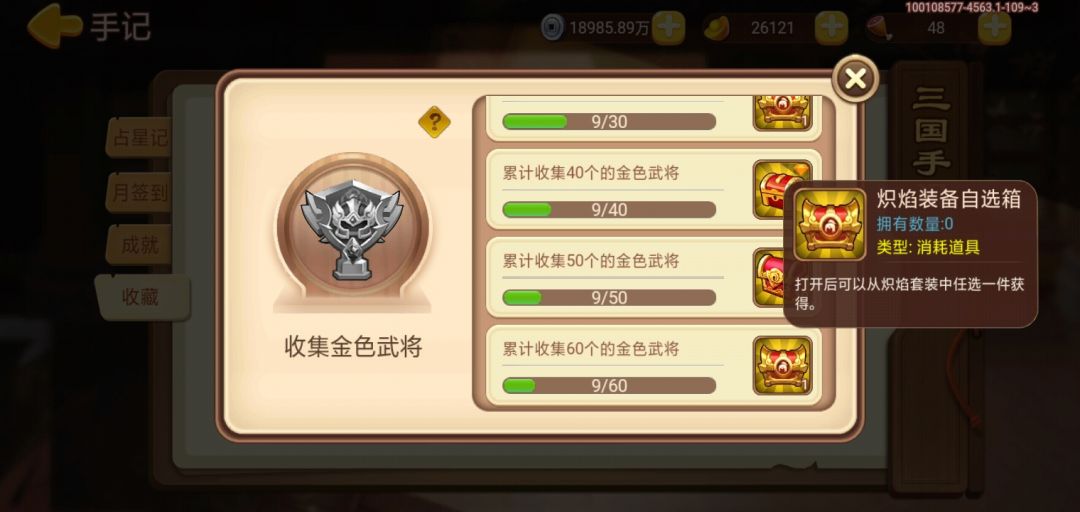Image resolution: width=1080 pixels, height=512 pixels.
Task: Tap the silver skull trophy emblem
Action: (x=351, y=229)
